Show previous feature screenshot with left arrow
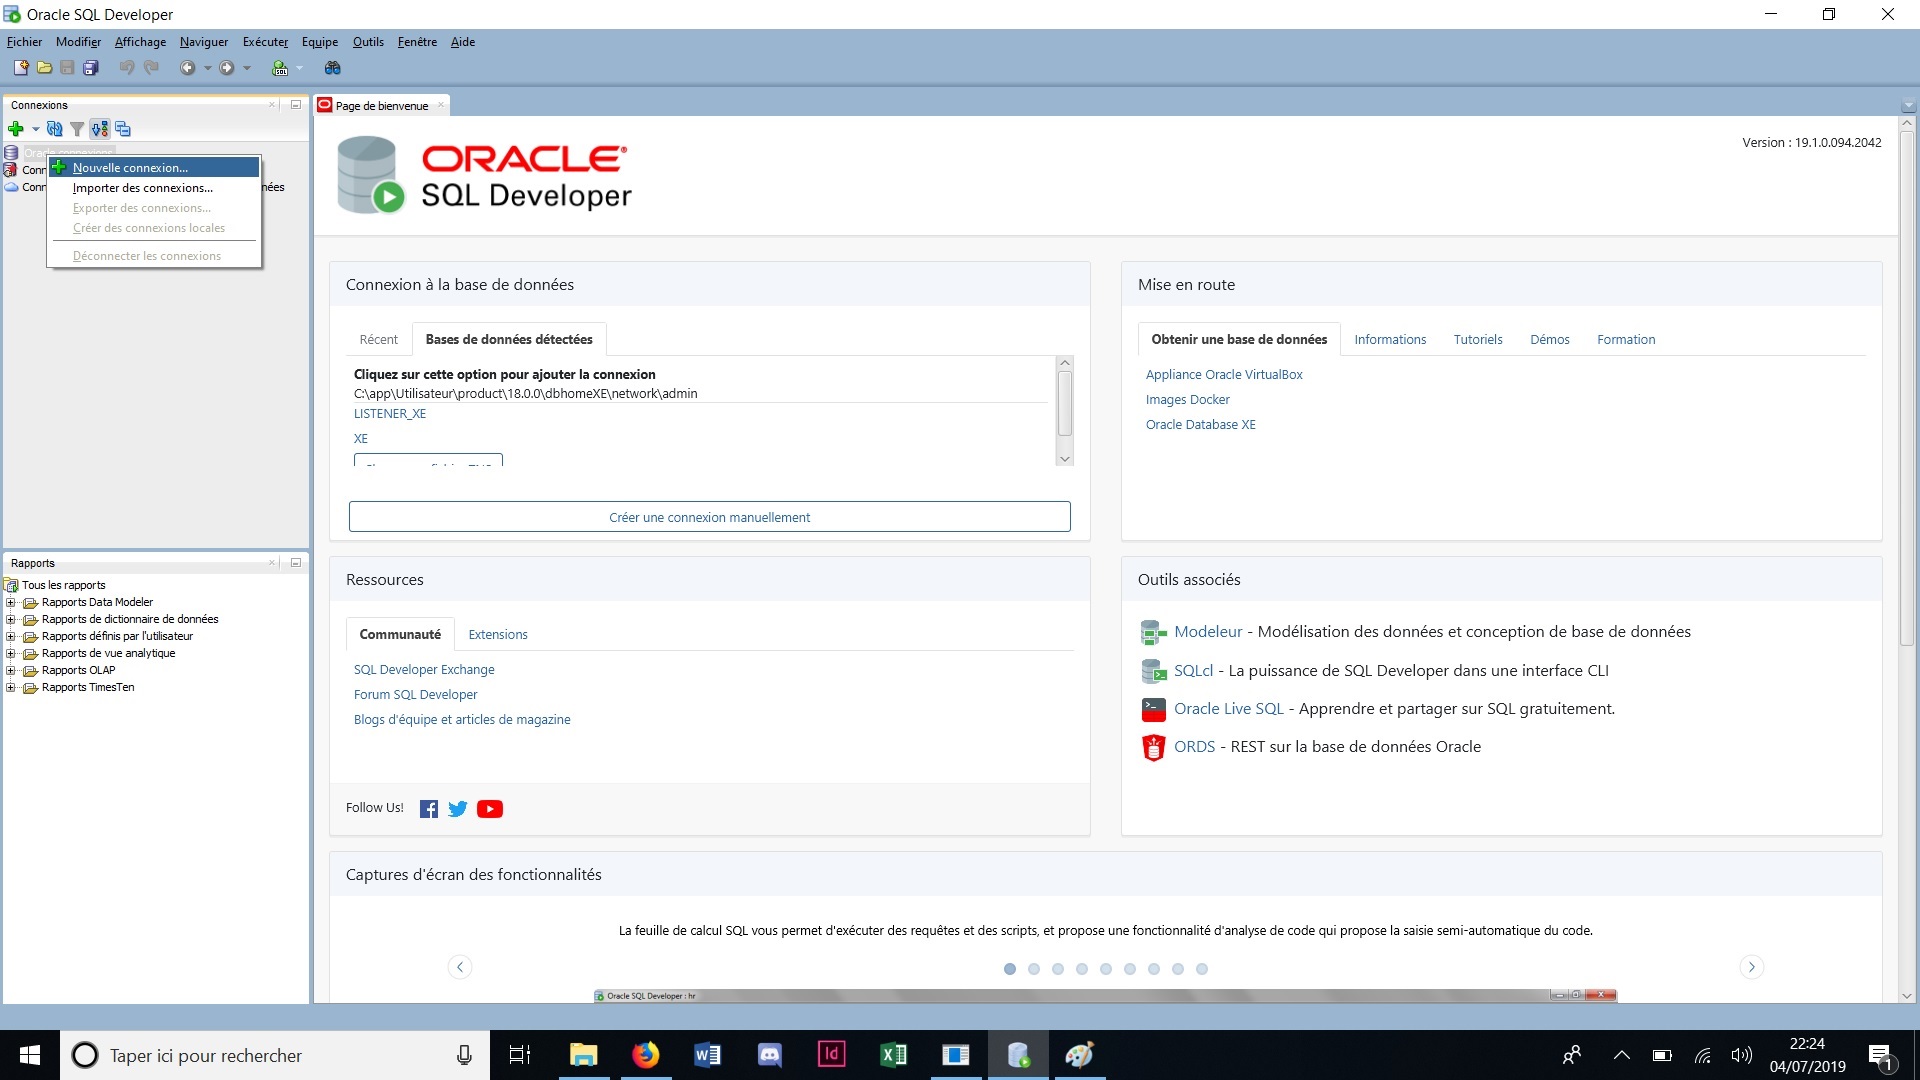 (460, 967)
